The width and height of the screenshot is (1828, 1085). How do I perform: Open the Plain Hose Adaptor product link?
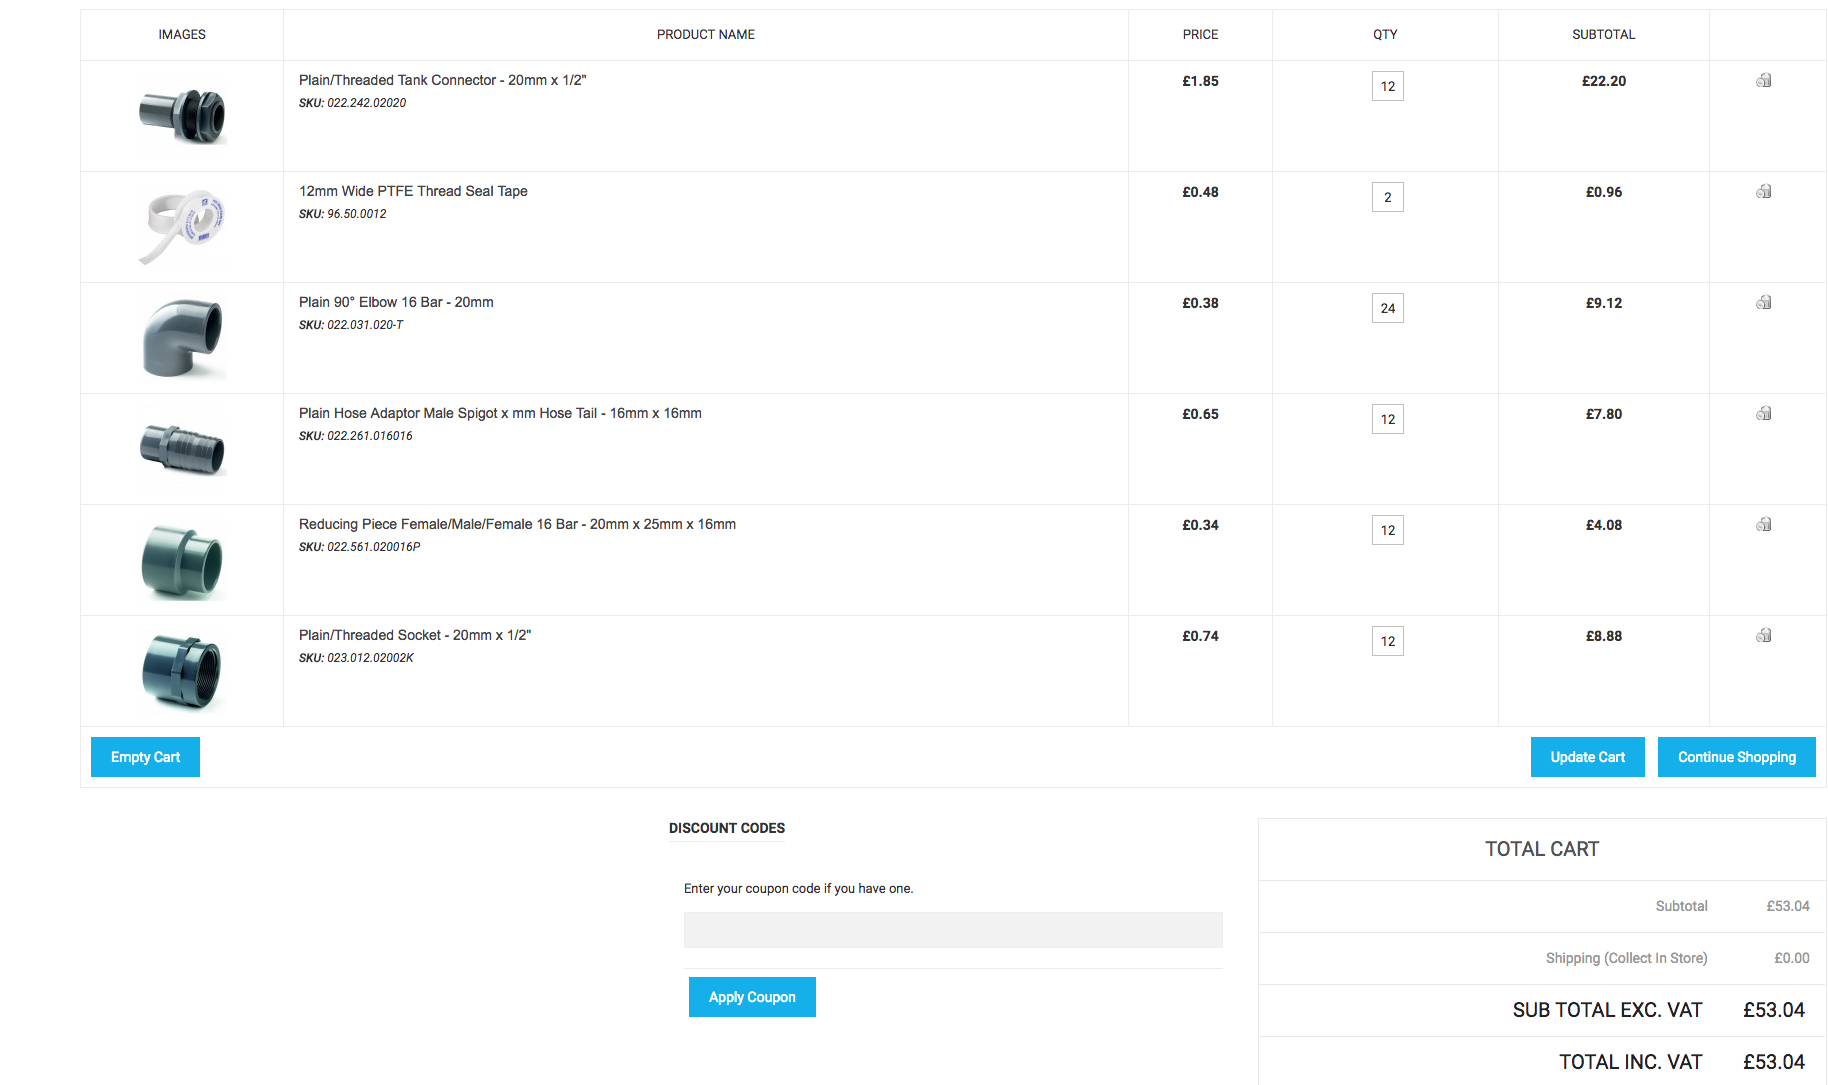coord(500,413)
